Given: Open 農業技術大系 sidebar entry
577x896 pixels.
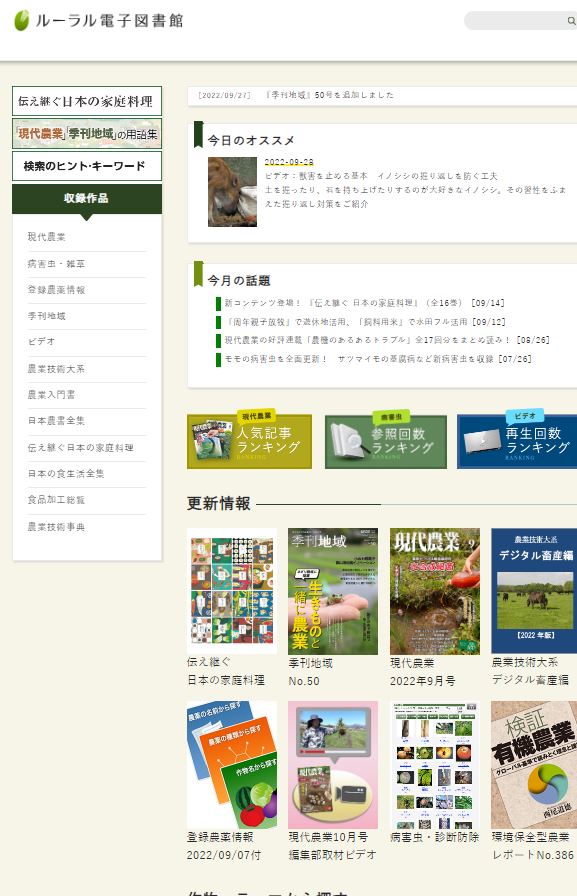Looking at the screenshot, I should click(56, 369).
